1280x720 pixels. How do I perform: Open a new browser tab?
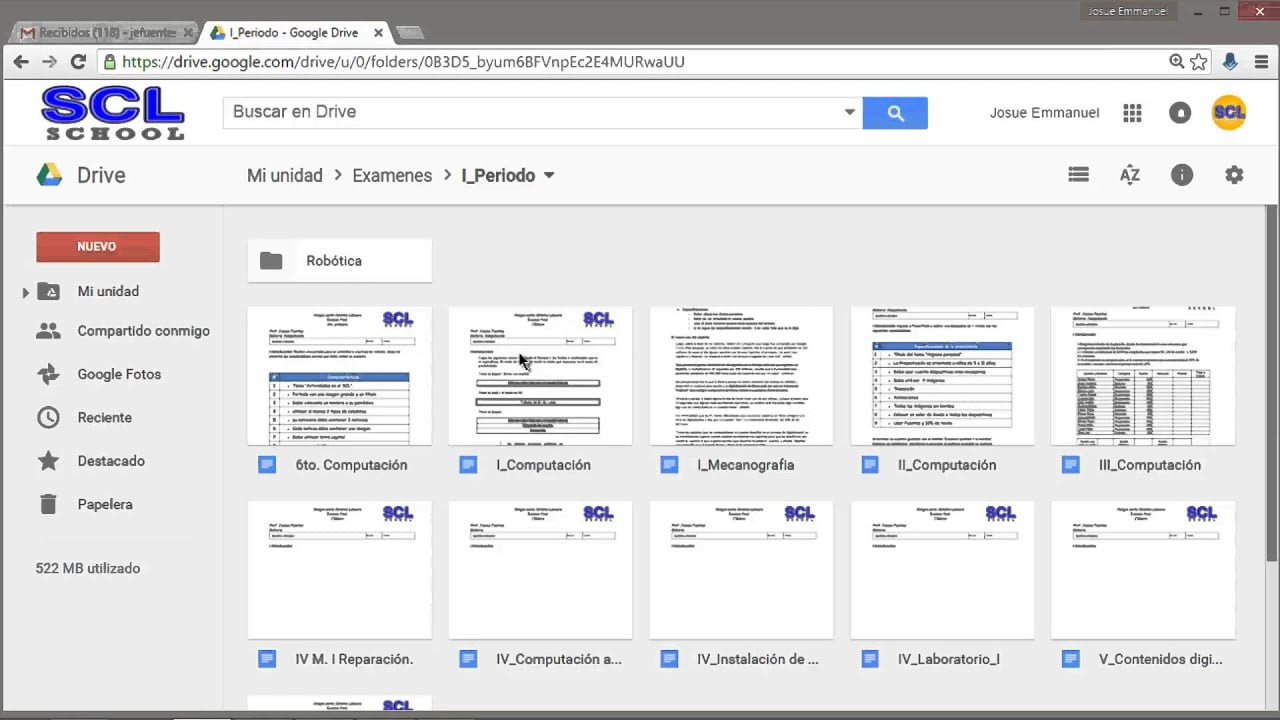[410, 33]
